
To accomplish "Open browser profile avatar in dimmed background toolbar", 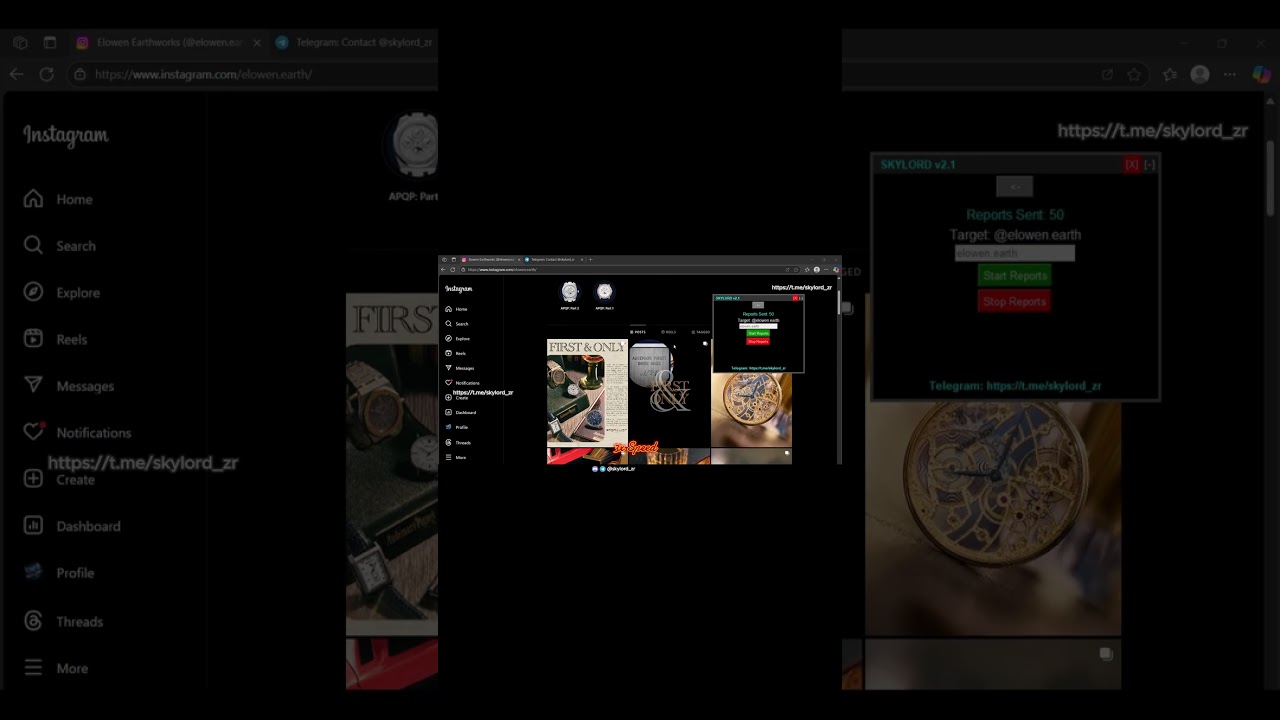I will [x=1200, y=74].
